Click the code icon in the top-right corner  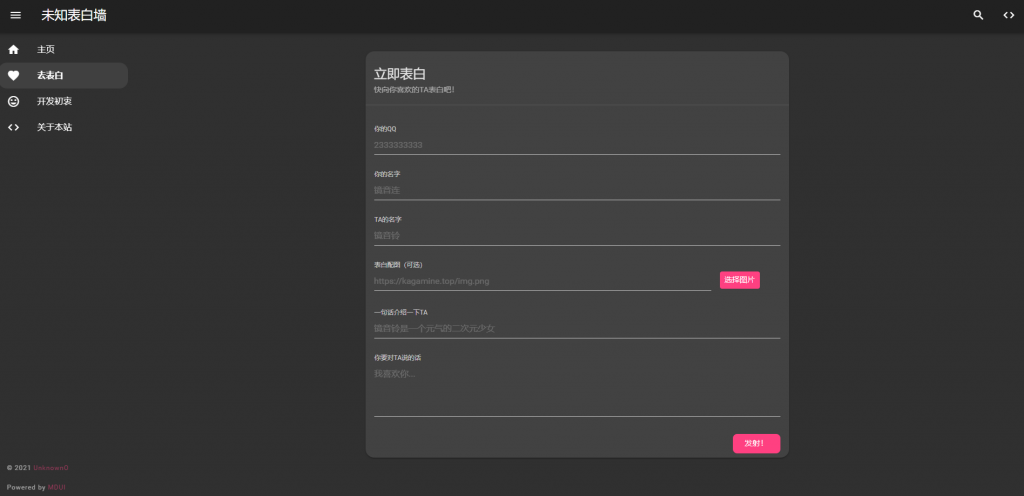1008,15
